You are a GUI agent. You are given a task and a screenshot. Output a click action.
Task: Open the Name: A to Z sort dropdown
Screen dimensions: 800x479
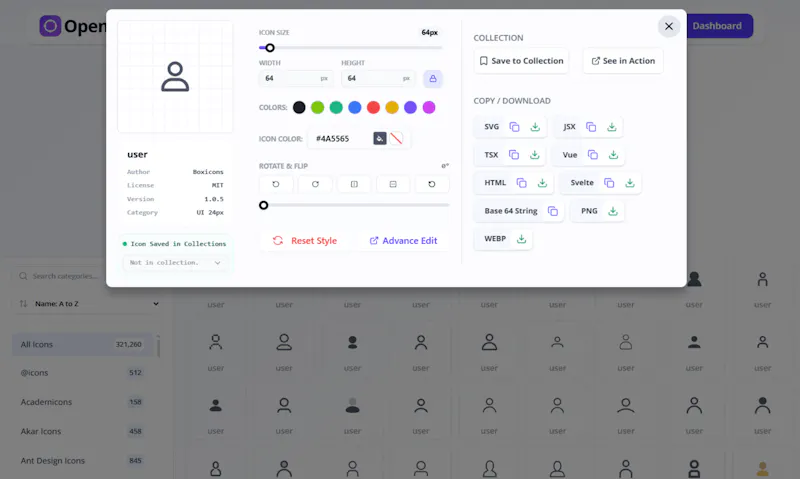click(88, 304)
